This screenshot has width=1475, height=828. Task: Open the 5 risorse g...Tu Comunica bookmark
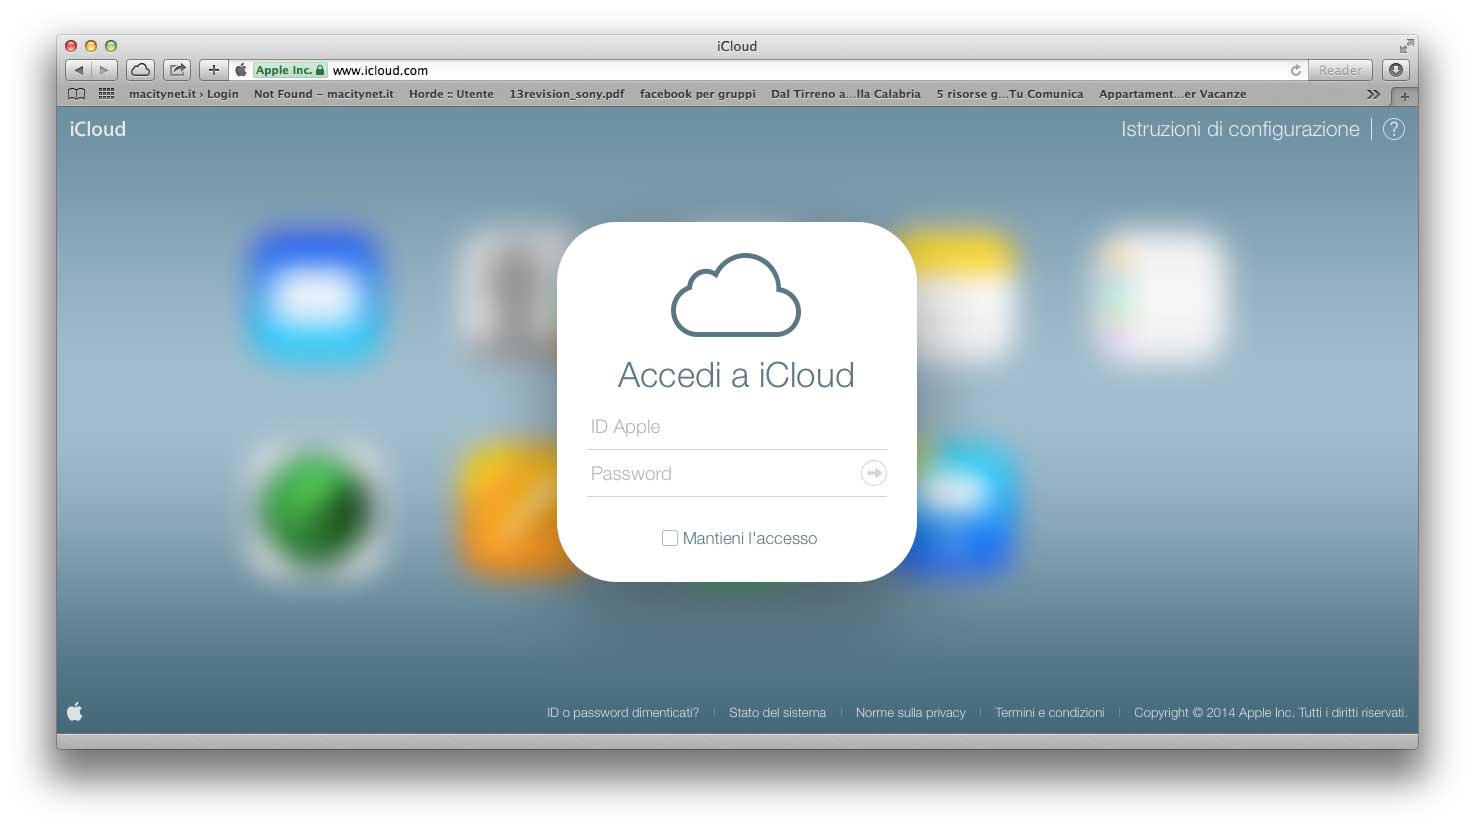tap(1010, 94)
